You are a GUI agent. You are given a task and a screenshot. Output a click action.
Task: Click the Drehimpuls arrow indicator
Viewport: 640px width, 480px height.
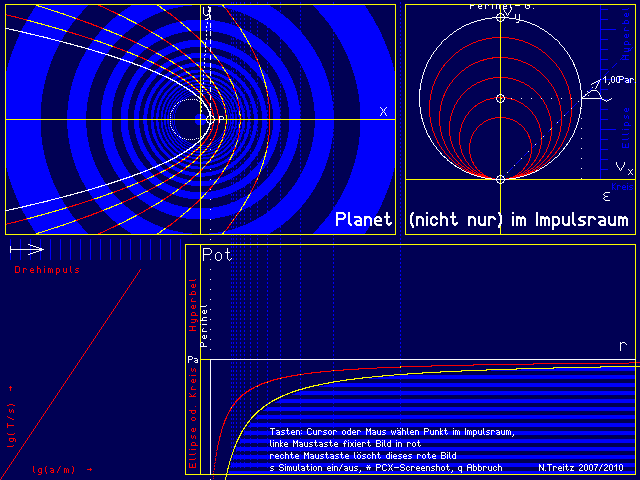pos(26,249)
